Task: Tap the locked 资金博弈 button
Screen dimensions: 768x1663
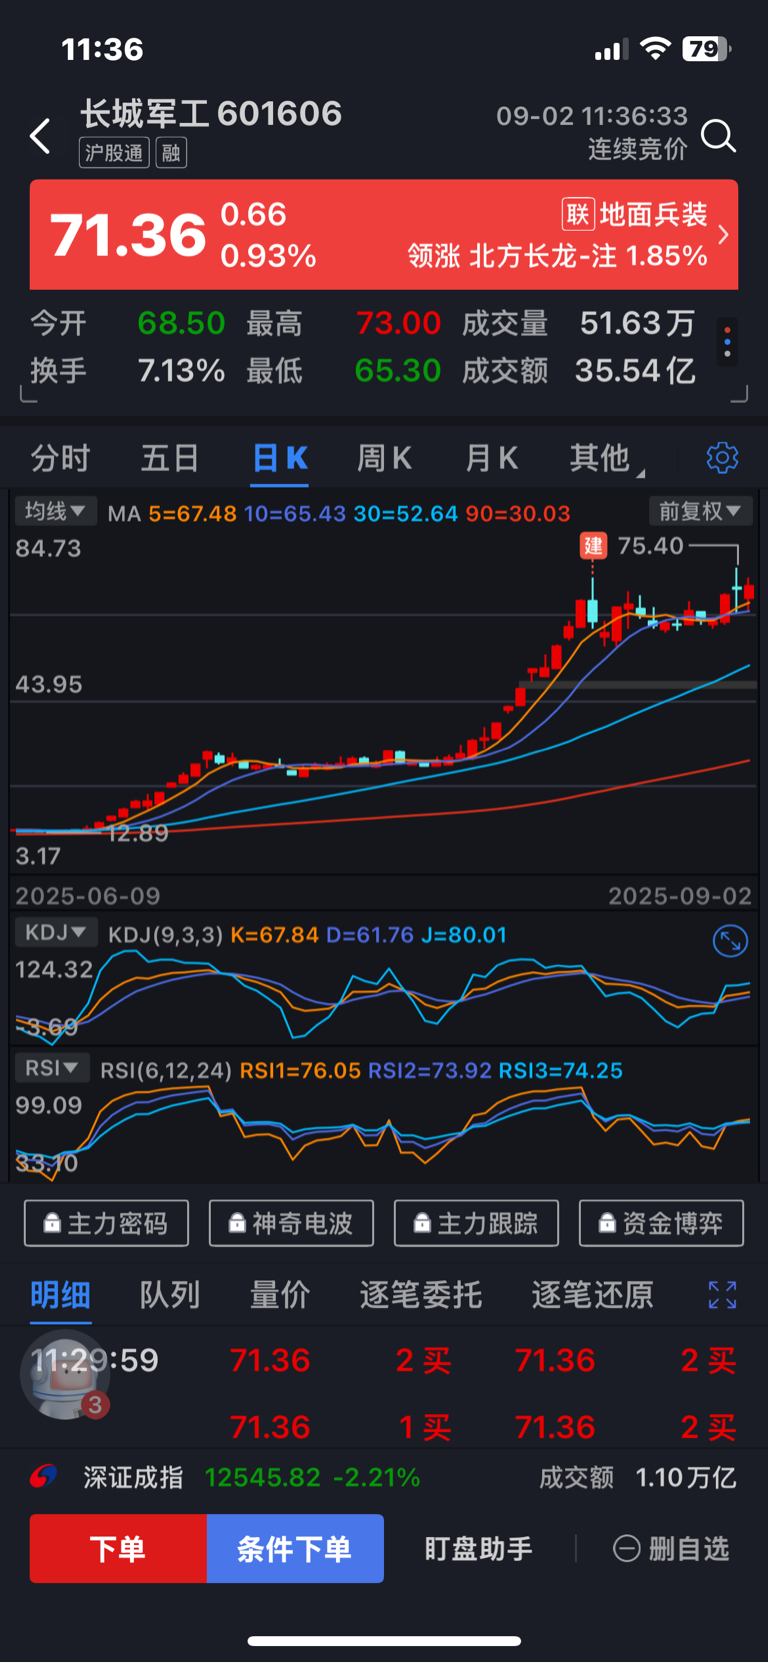Action: (662, 1223)
